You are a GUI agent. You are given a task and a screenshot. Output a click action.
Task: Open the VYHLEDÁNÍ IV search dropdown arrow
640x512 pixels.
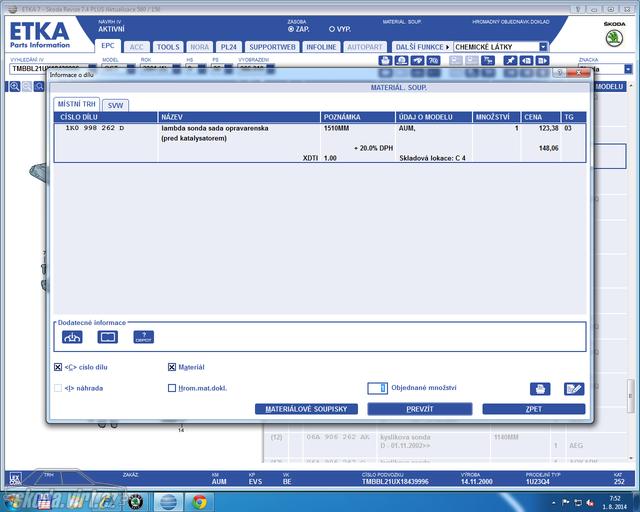(x=93, y=69)
